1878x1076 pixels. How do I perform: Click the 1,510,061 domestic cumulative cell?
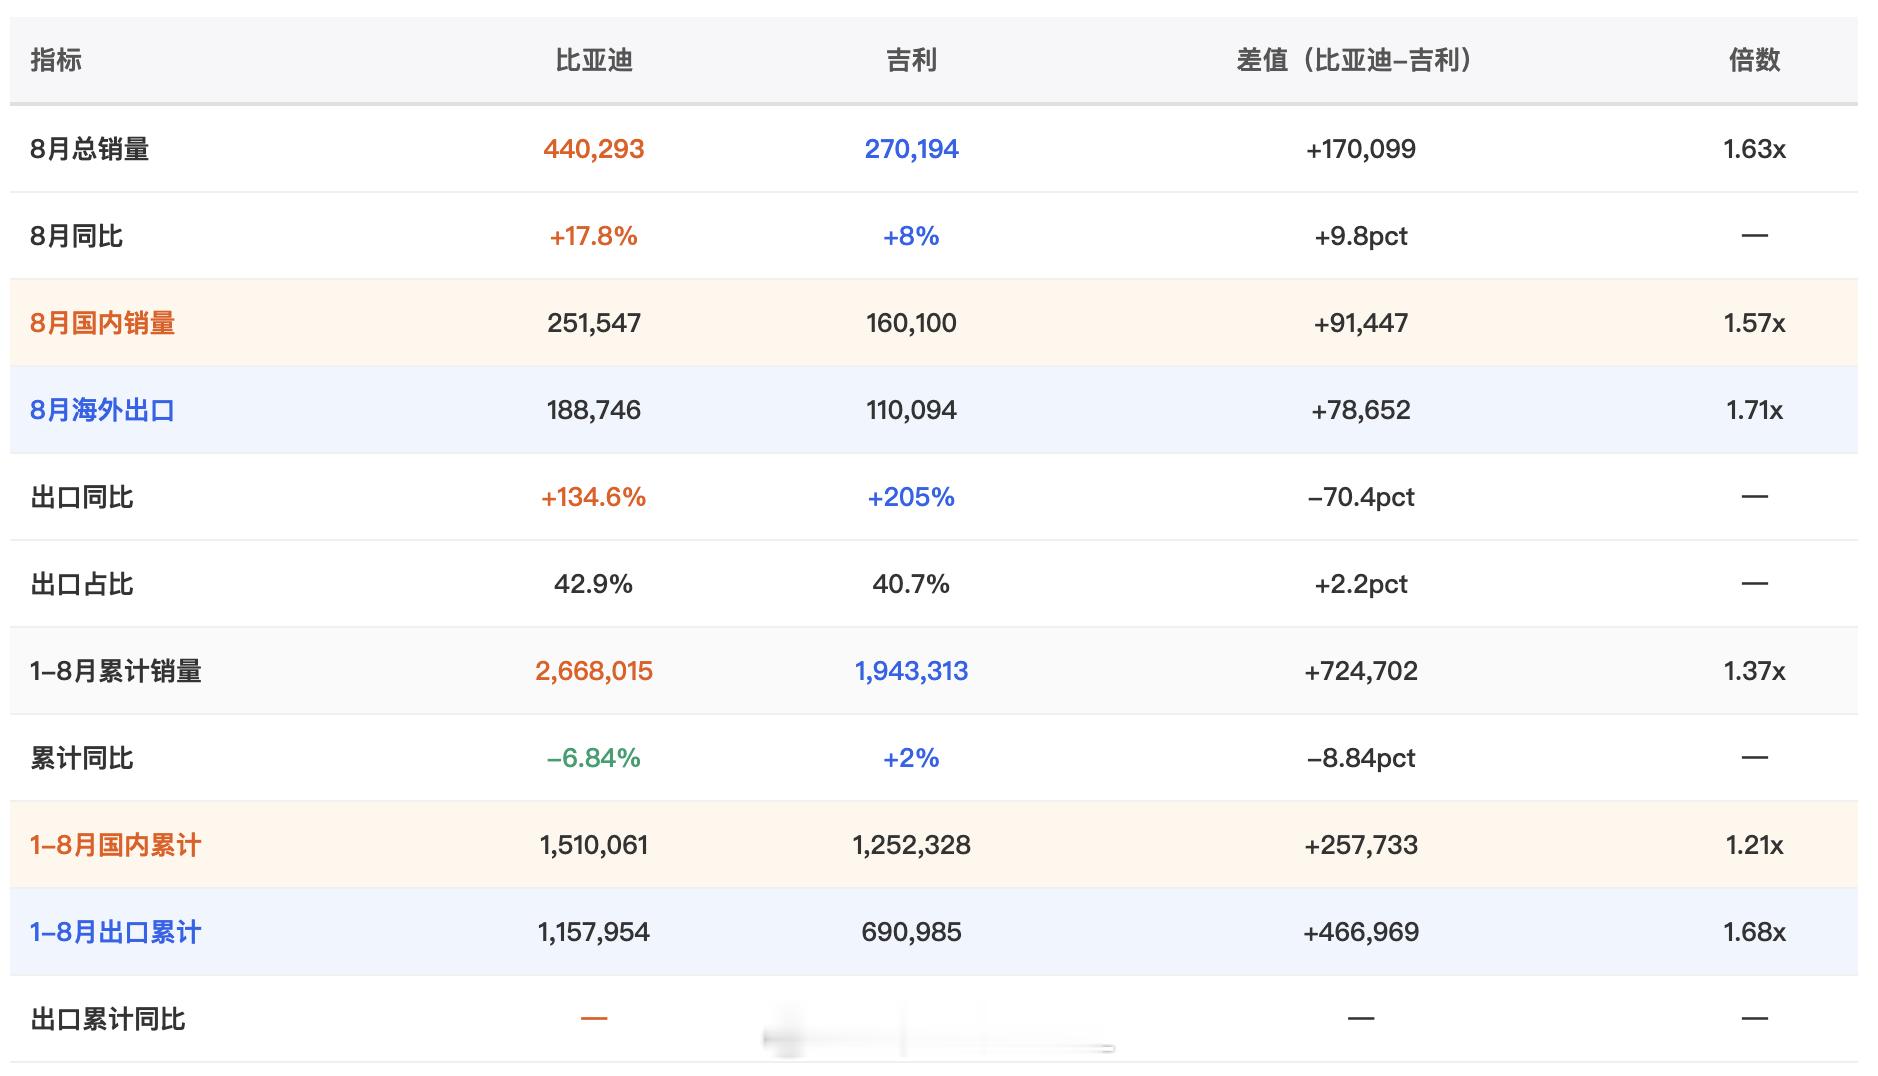pos(594,845)
